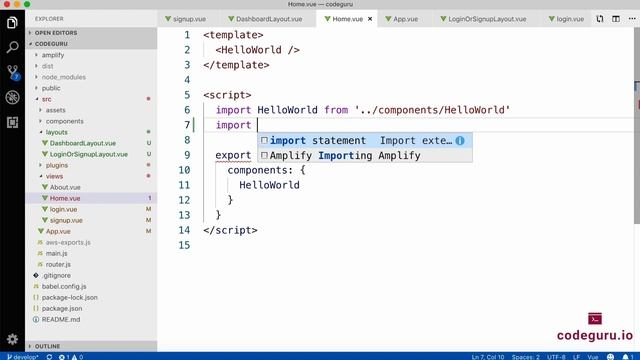Click the Open Changes compare icon
The width and height of the screenshot is (640, 360).
600,19
